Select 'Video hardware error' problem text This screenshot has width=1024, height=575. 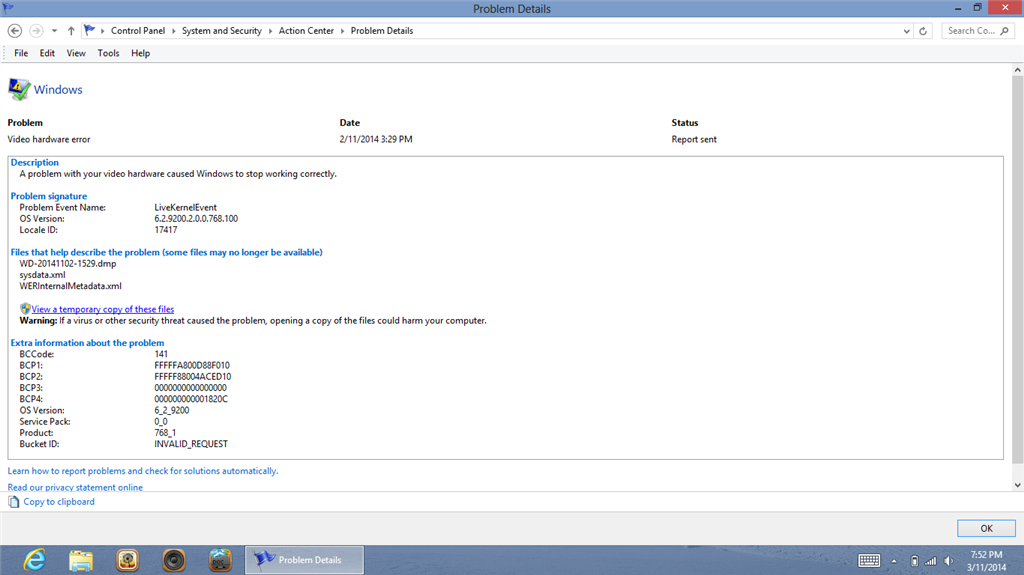coord(49,139)
